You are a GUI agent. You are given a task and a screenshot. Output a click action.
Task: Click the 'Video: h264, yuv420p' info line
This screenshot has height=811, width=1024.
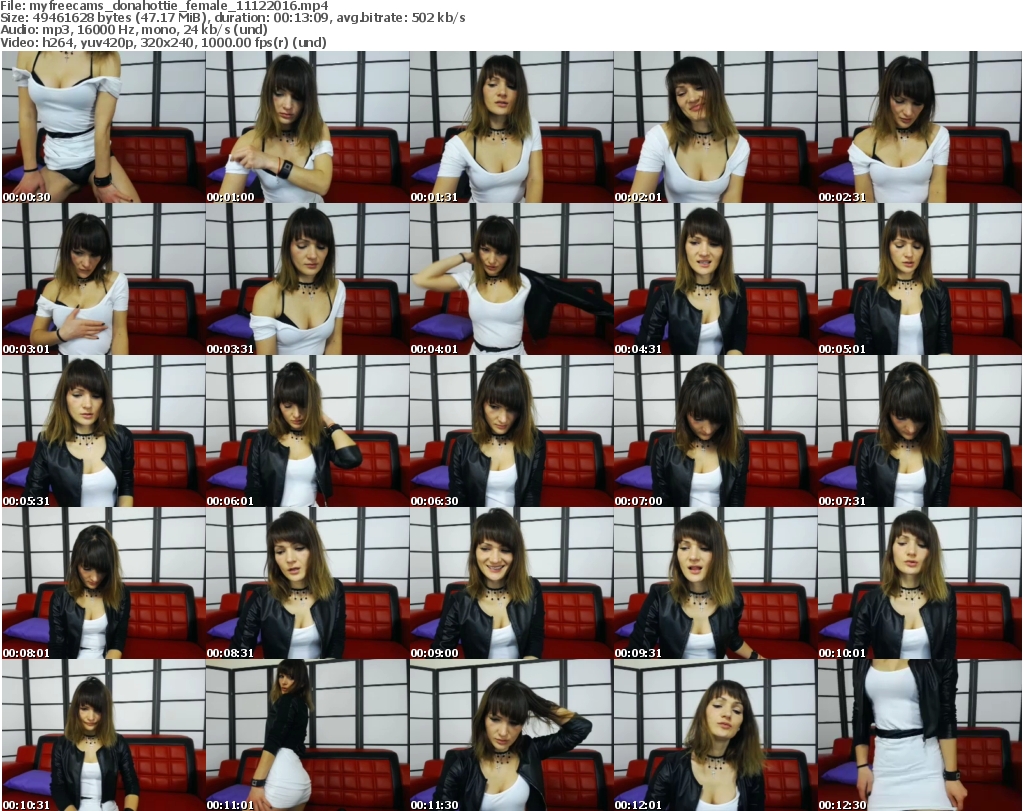(163, 42)
